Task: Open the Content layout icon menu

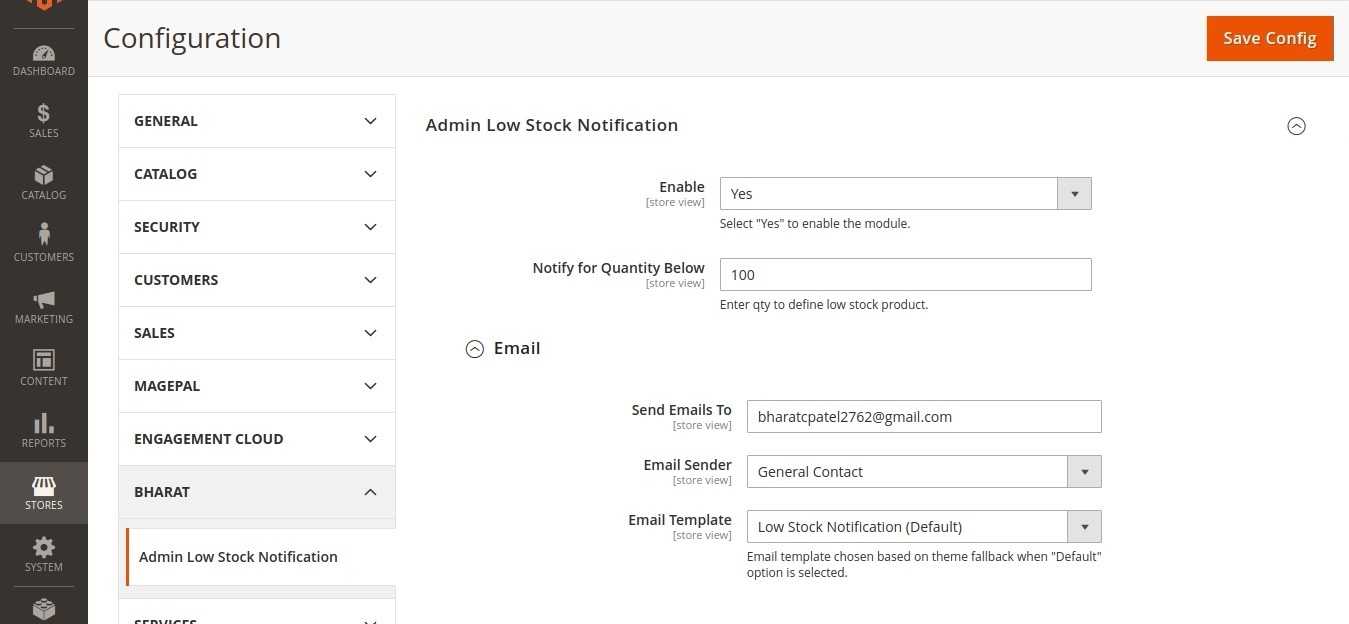Action: click(43, 369)
